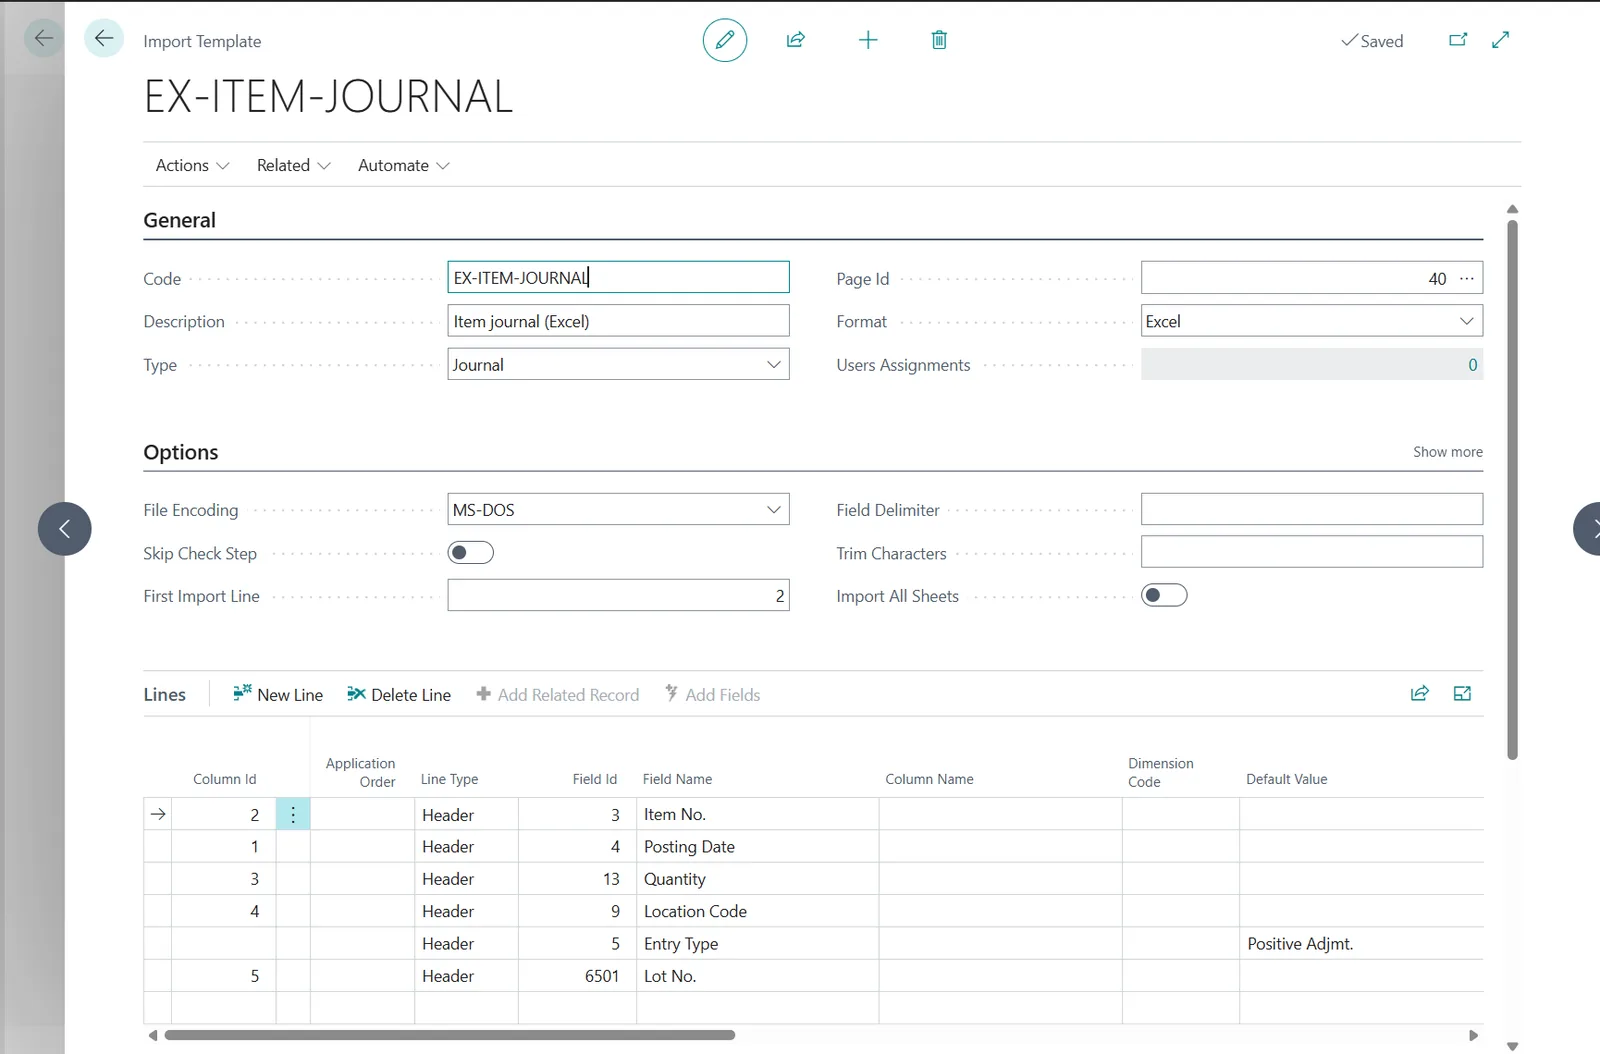The width and height of the screenshot is (1600, 1054).
Task: Toggle edit mode with the pencil icon
Action: (x=725, y=40)
